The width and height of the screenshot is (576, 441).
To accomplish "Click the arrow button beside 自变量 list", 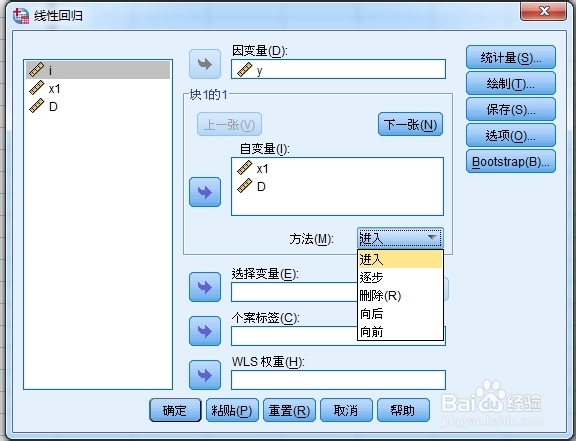I will pos(205,192).
